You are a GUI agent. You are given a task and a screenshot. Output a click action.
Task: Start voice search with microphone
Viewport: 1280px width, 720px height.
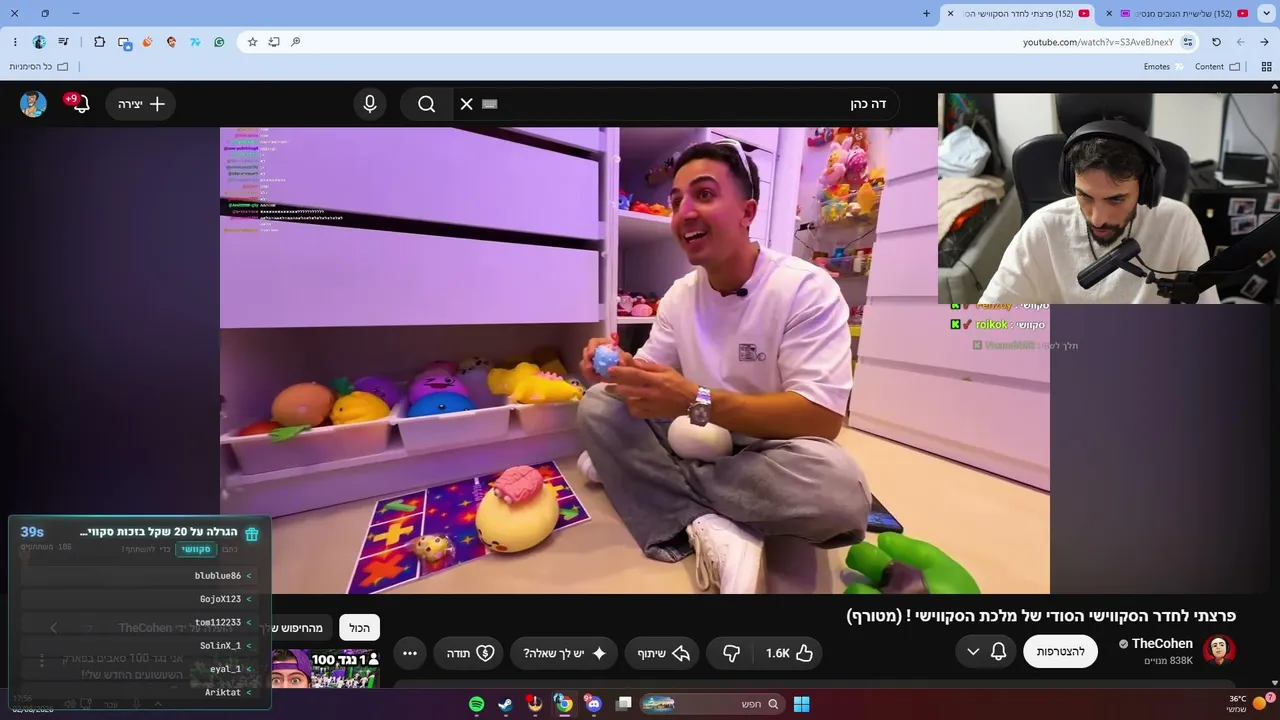(370, 104)
